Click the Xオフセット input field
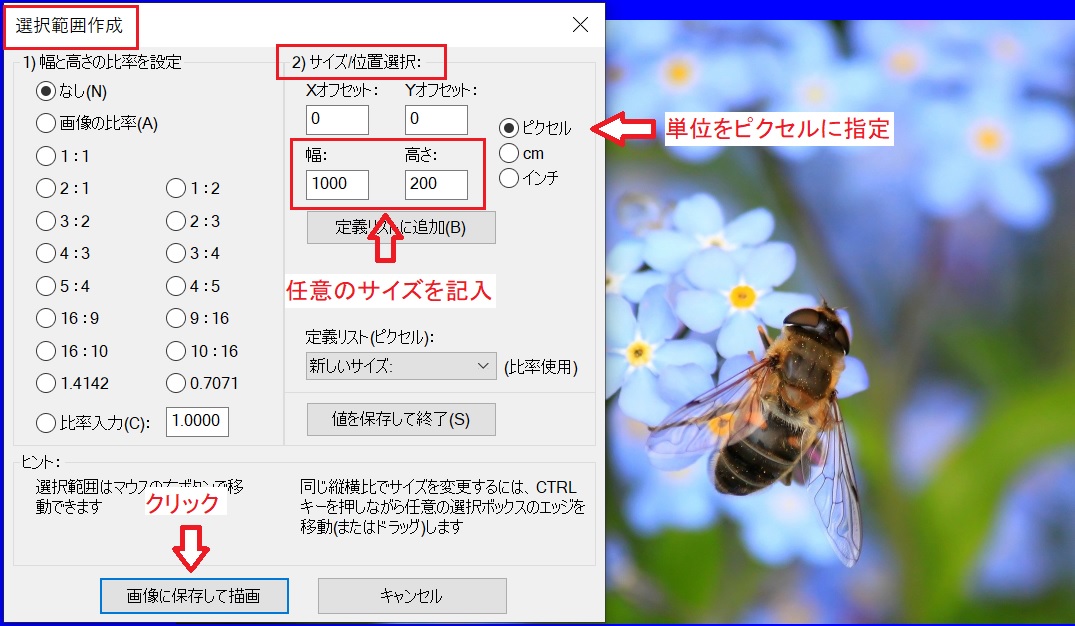 [337, 118]
